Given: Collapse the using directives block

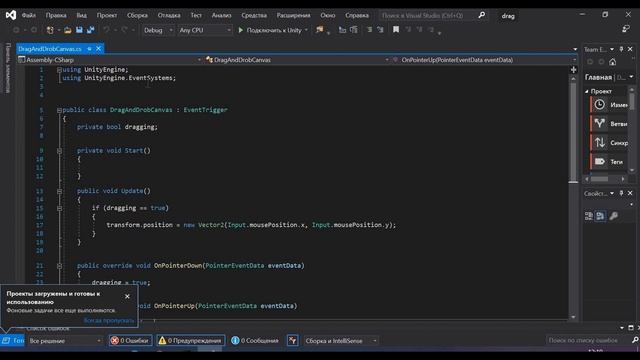Looking at the screenshot, I should pyautogui.click(x=59, y=70).
